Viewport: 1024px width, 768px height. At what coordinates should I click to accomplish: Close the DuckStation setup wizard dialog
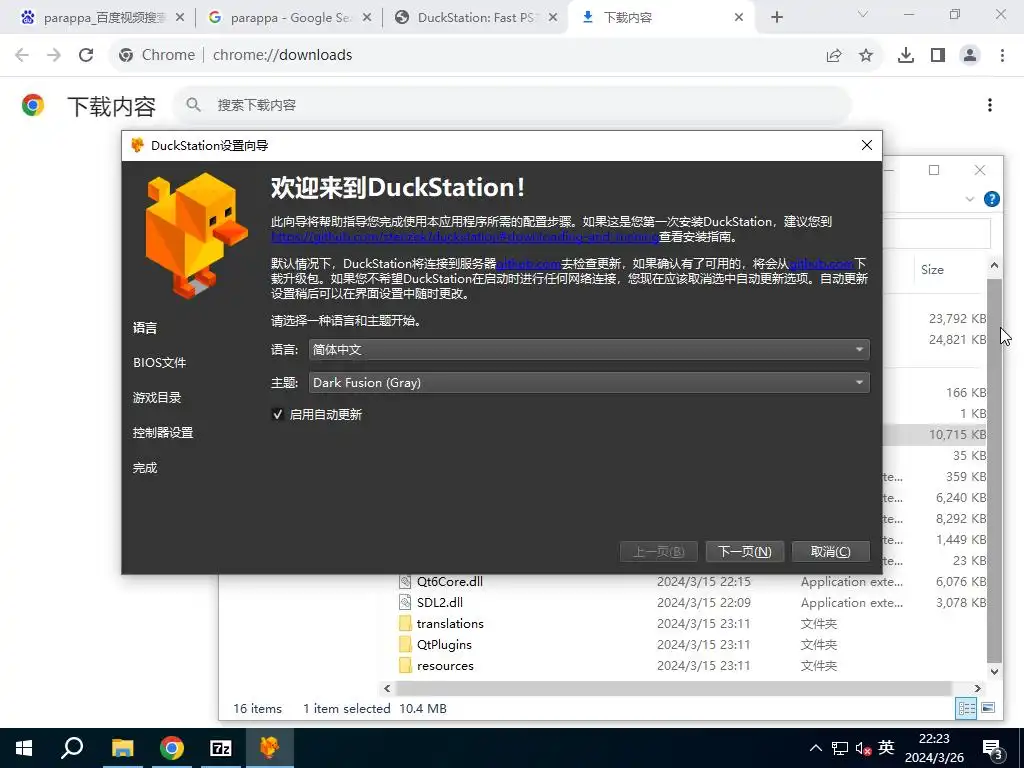[x=867, y=145]
